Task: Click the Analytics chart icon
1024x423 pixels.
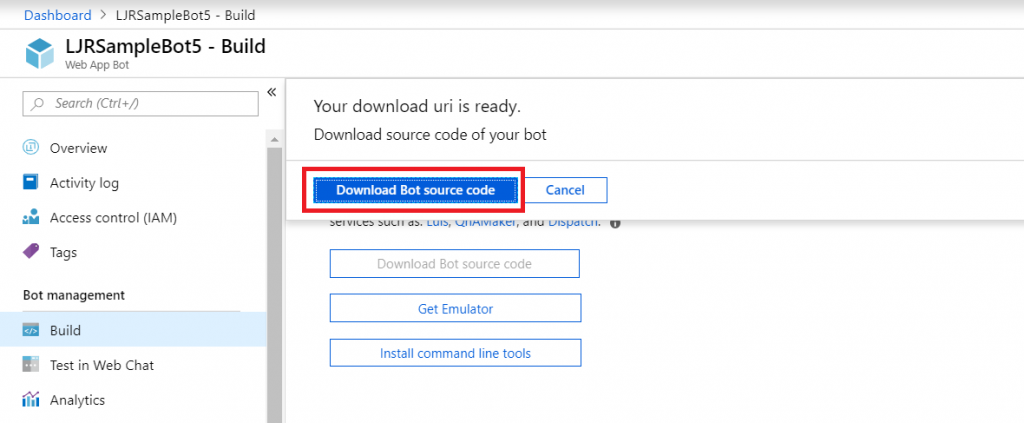Action: pyautogui.click(x=31, y=399)
